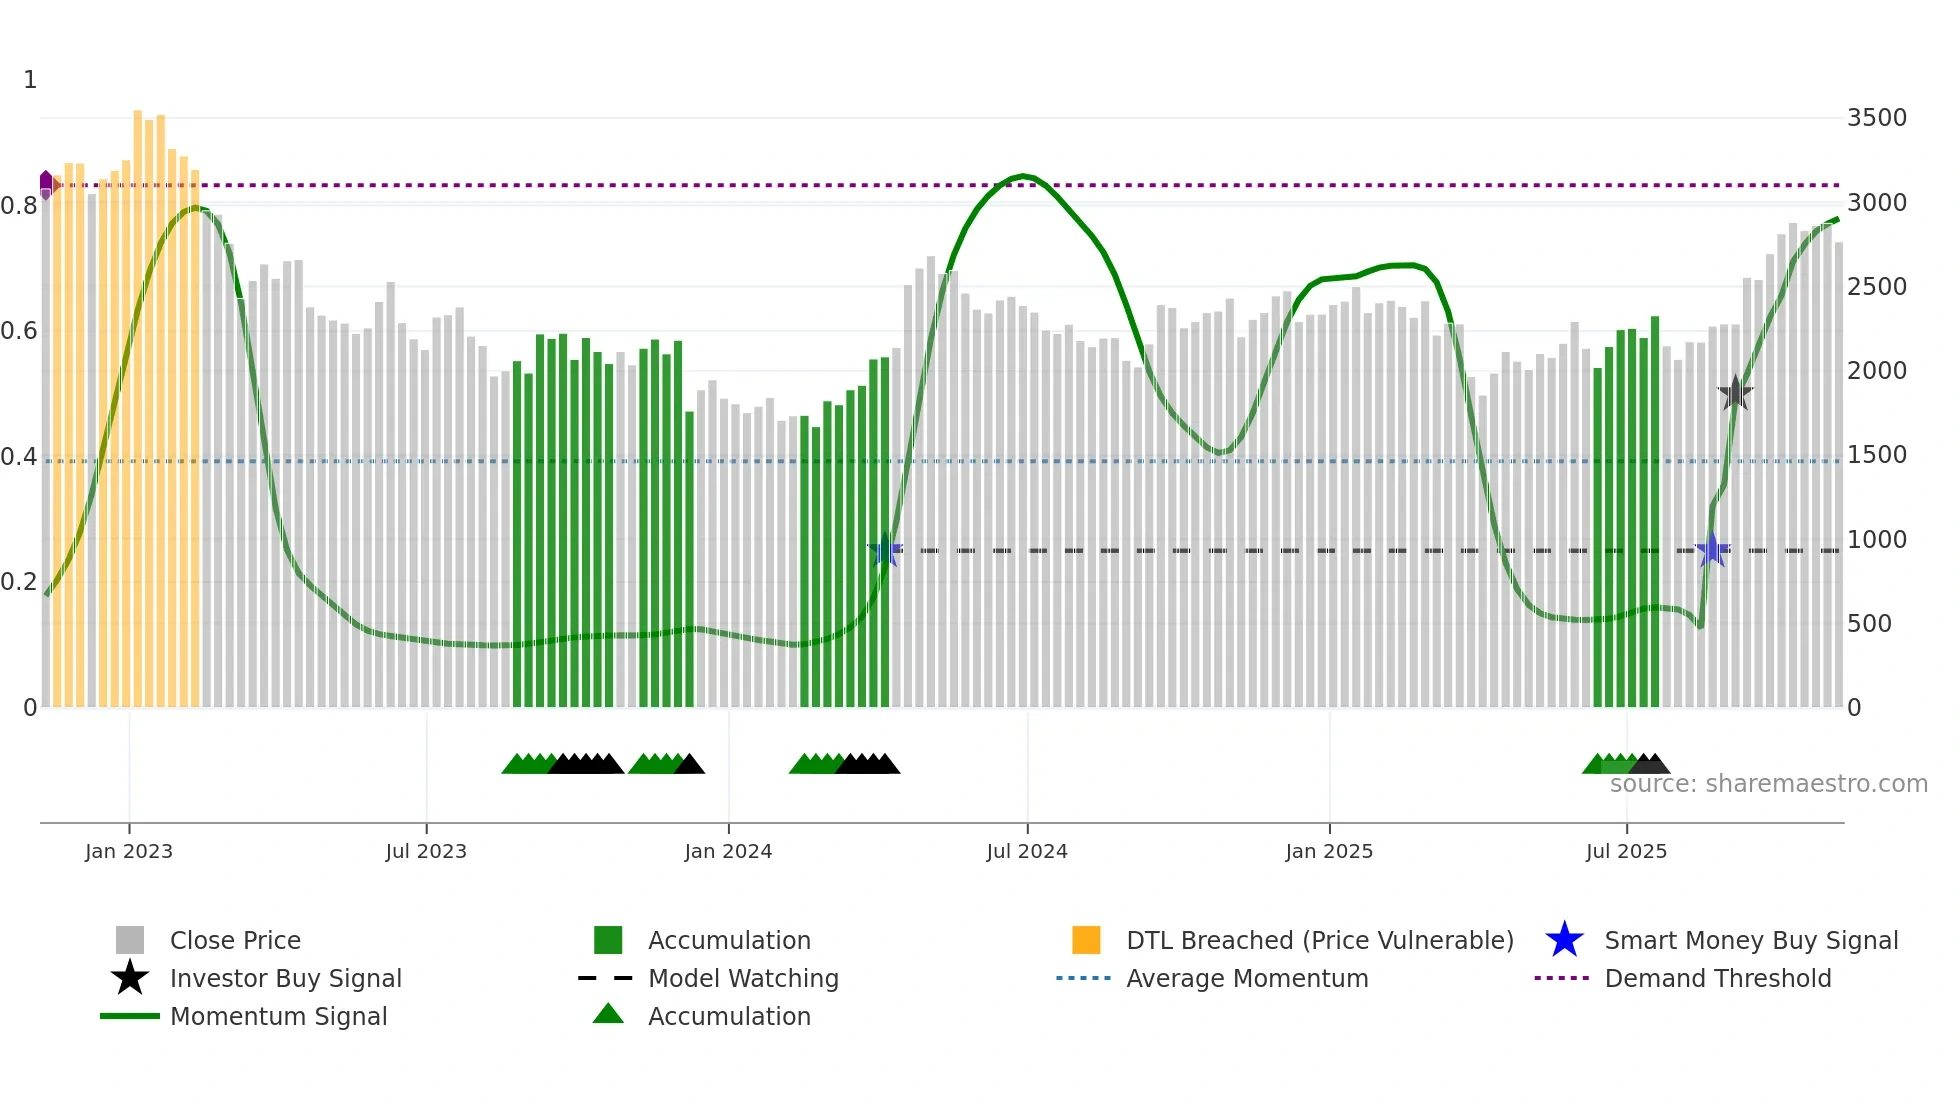Click the blue star marker near Apr 2024

coord(884,550)
